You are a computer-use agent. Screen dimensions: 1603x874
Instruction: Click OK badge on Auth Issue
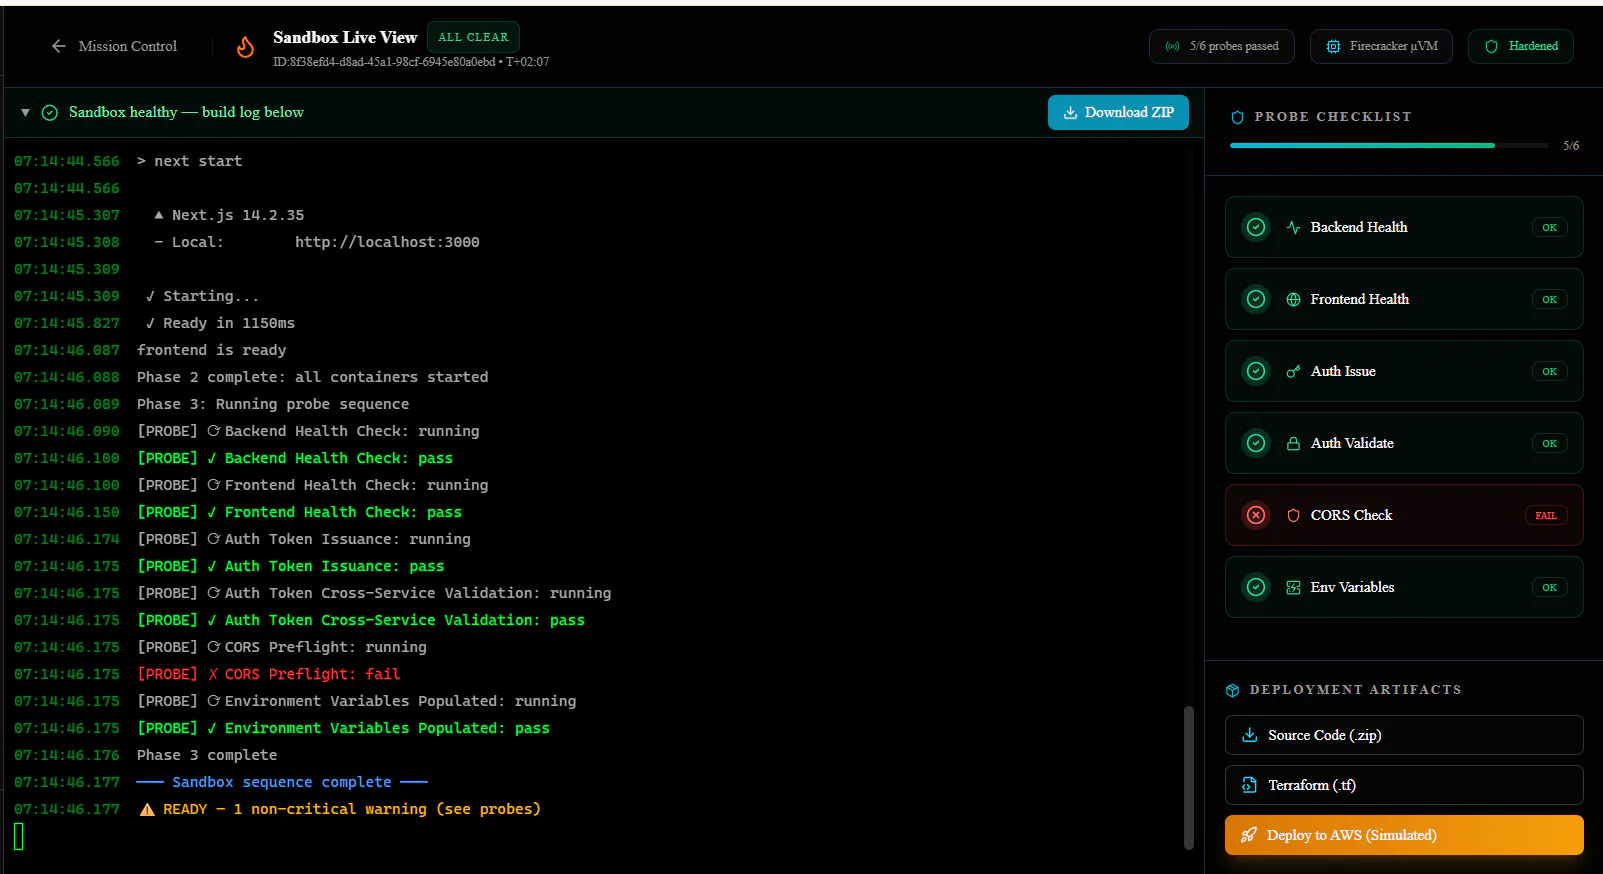tap(1549, 371)
